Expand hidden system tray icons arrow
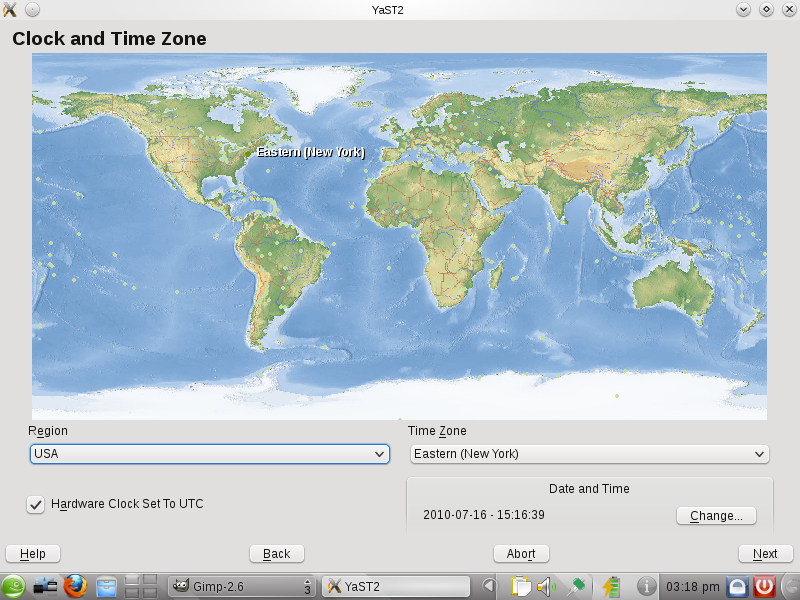The height and width of the screenshot is (600, 800). tap(488, 586)
